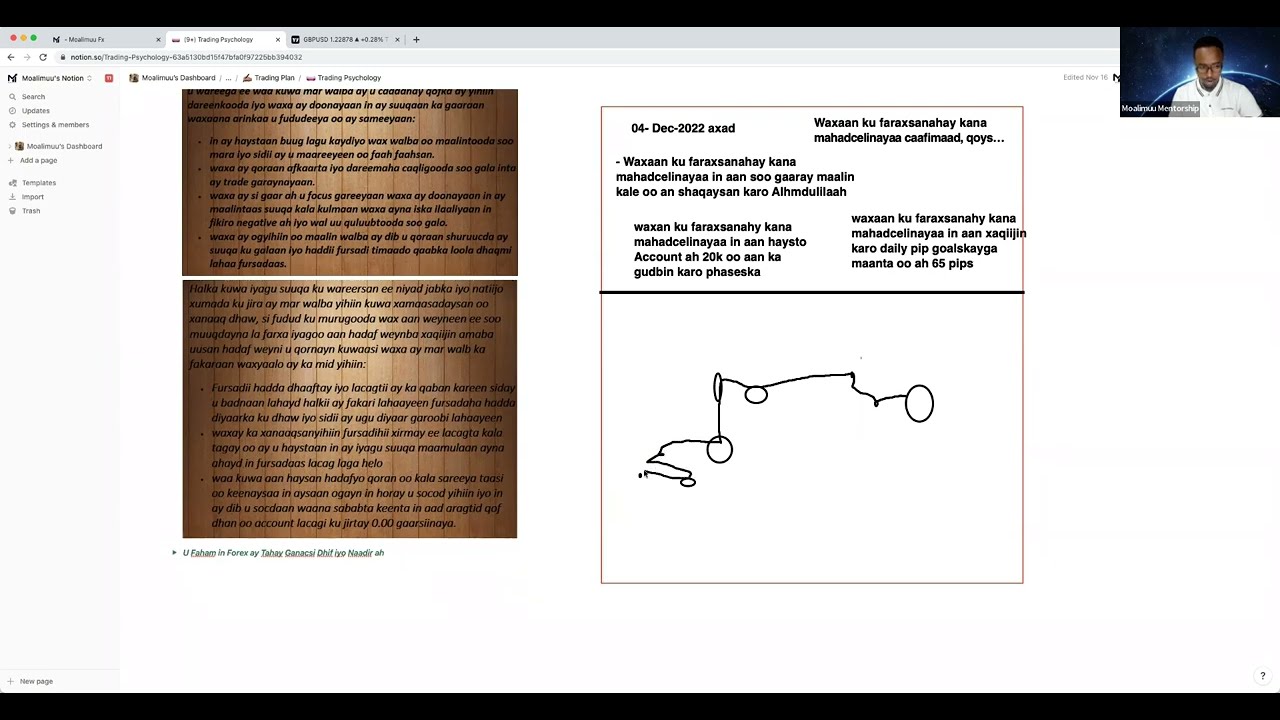This screenshot has width=1280, height=720.
Task: Go back with the browser back arrow
Action: [11, 57]
